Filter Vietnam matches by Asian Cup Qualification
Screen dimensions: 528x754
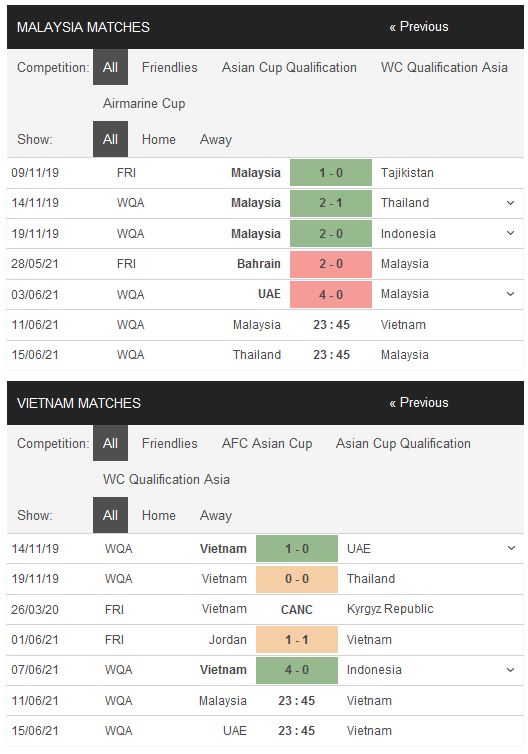pos(403,443)
